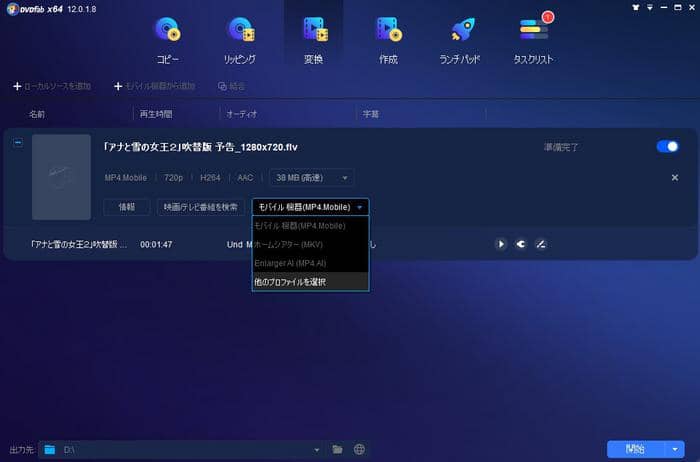The height and width of the screenshot is (462, 700).
Task: Open the 作成 (Creator) module
Action: [x=388, y=40]
